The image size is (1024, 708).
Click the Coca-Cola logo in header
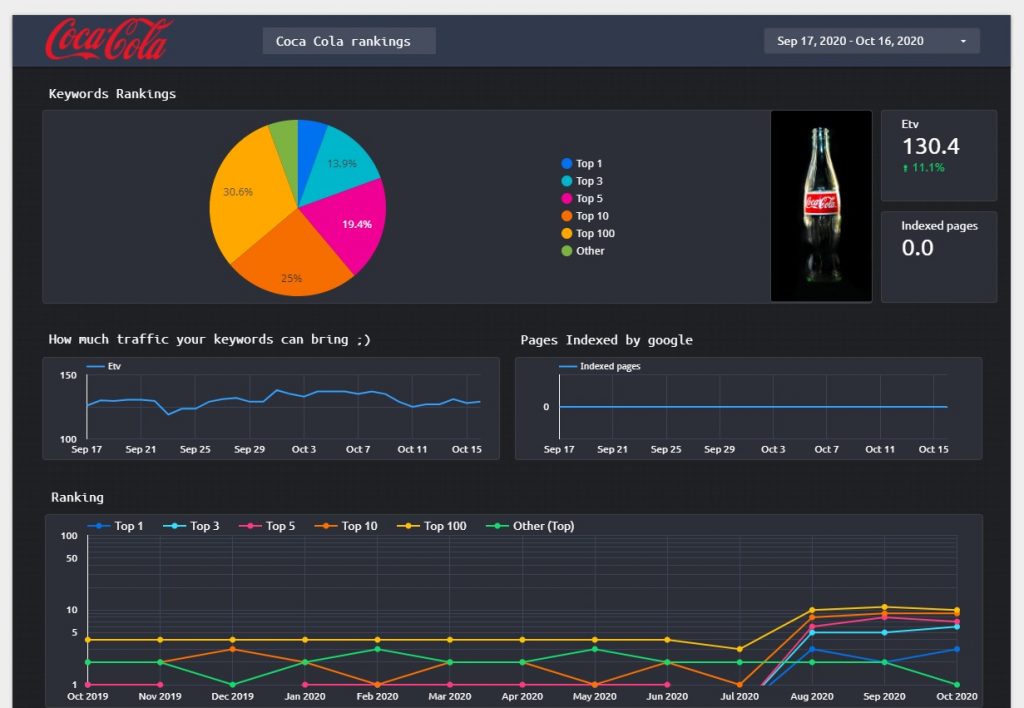coord(109,39)
